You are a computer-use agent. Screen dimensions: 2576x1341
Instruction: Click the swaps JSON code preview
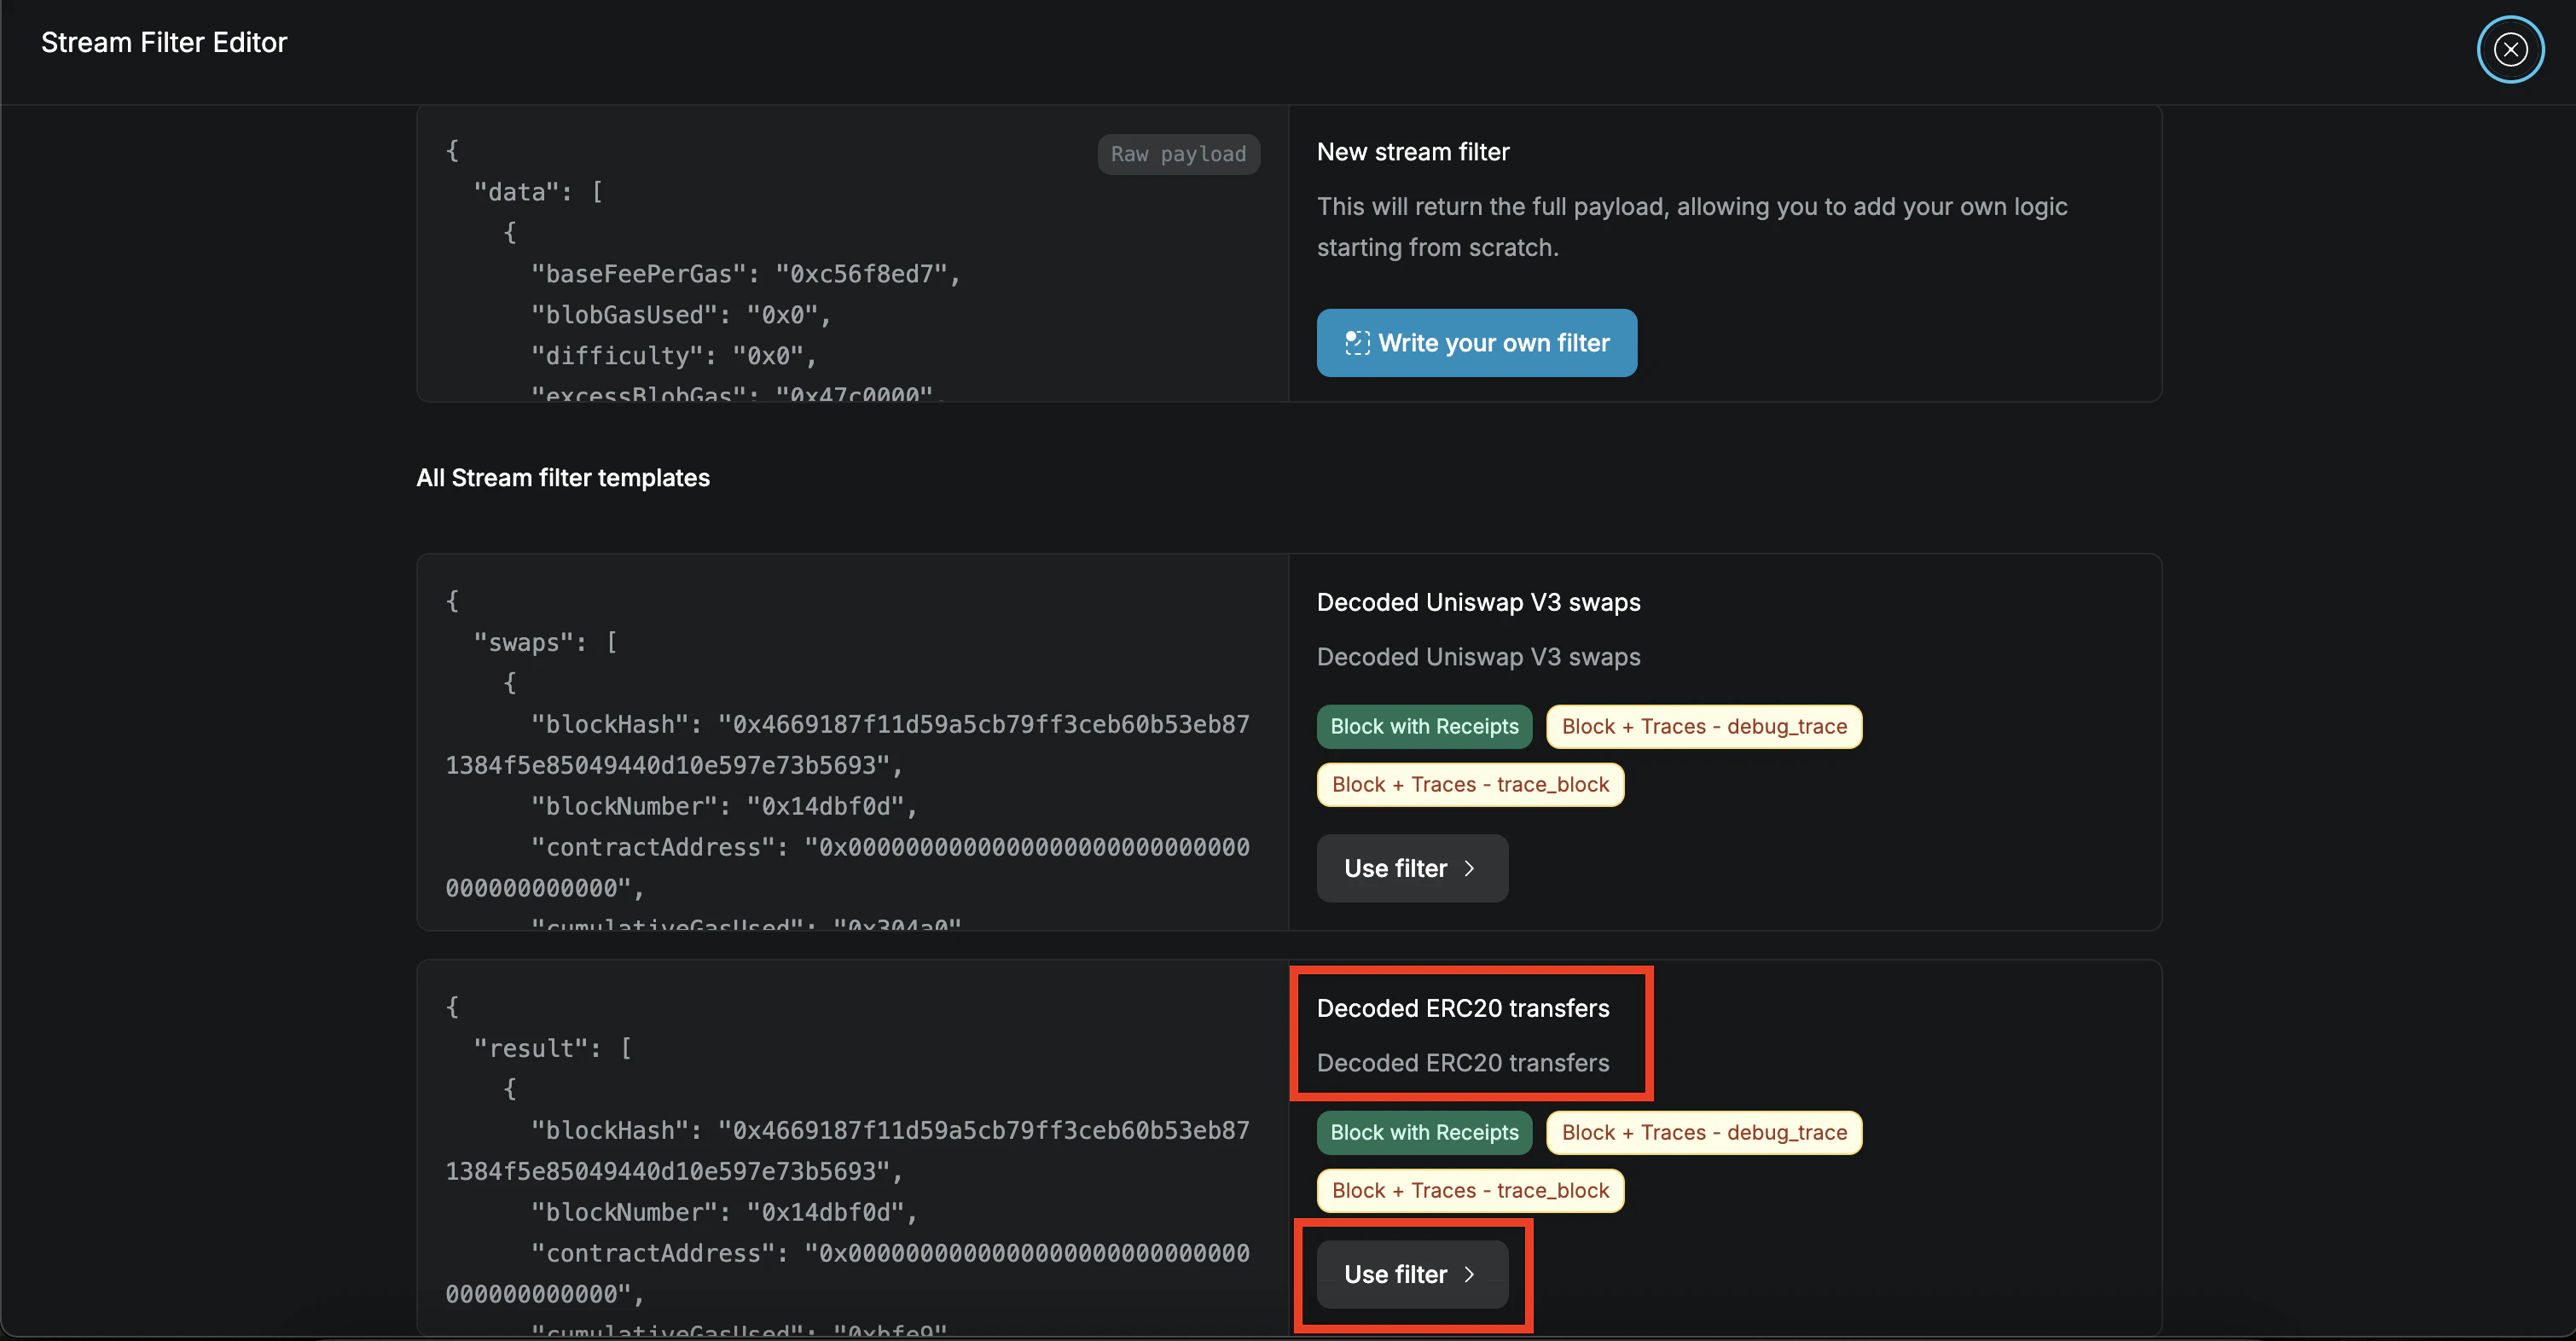tap(850, 760)
